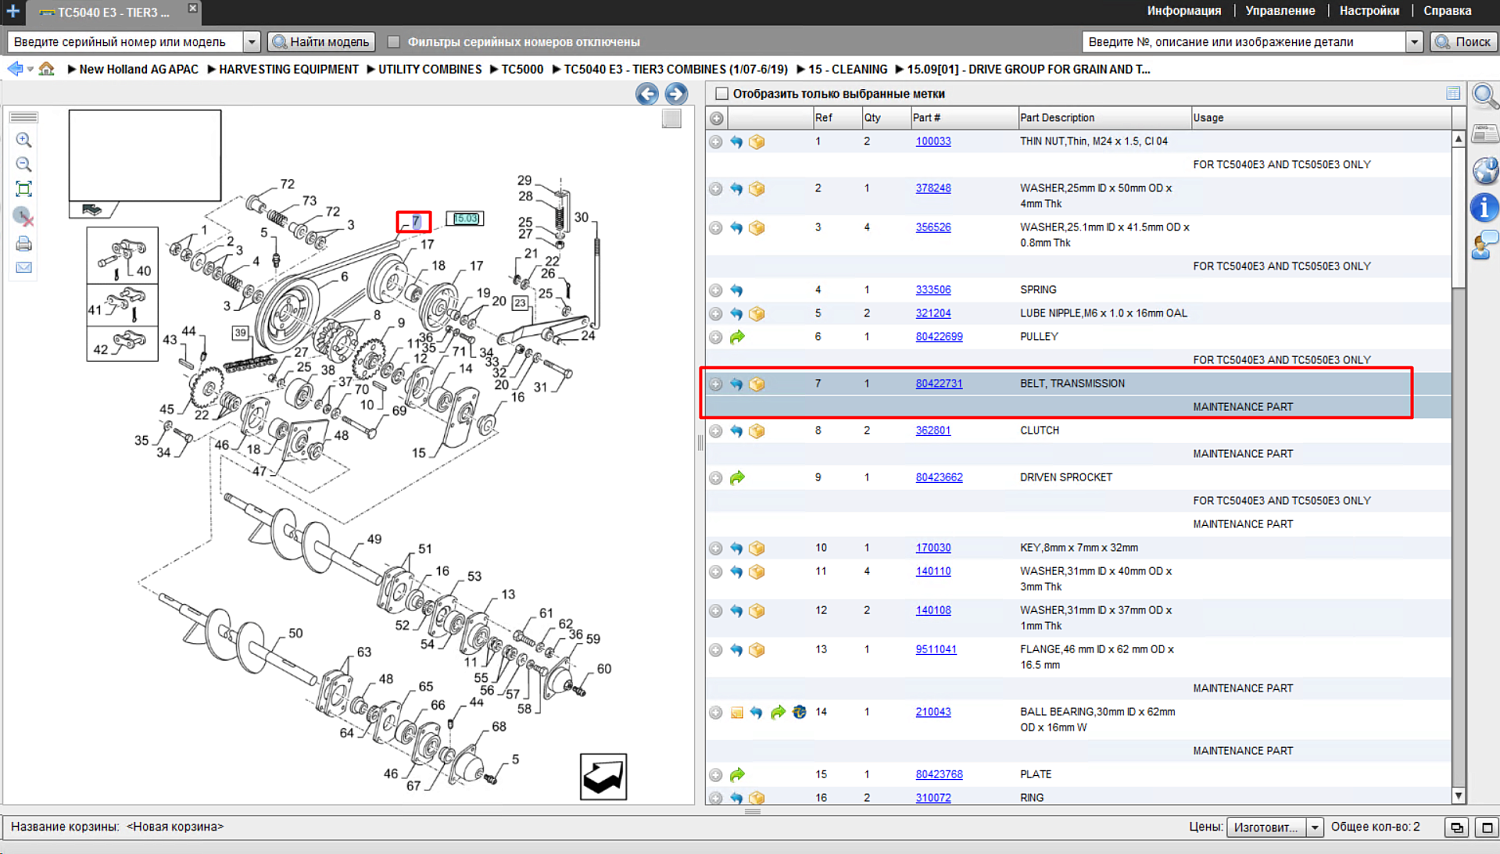Click the green arrow icon for PULLEY row
The width and height of the screenshot is (1500, 854).
(737, 337)
